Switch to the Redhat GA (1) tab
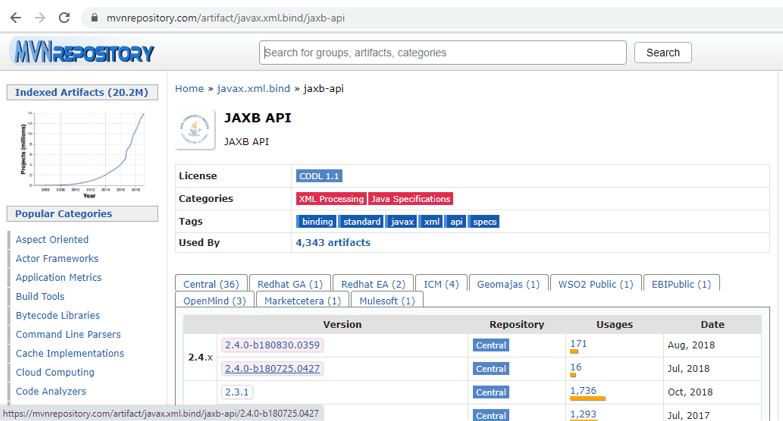This screenshot has height=421, width=783. click(290, 284)
